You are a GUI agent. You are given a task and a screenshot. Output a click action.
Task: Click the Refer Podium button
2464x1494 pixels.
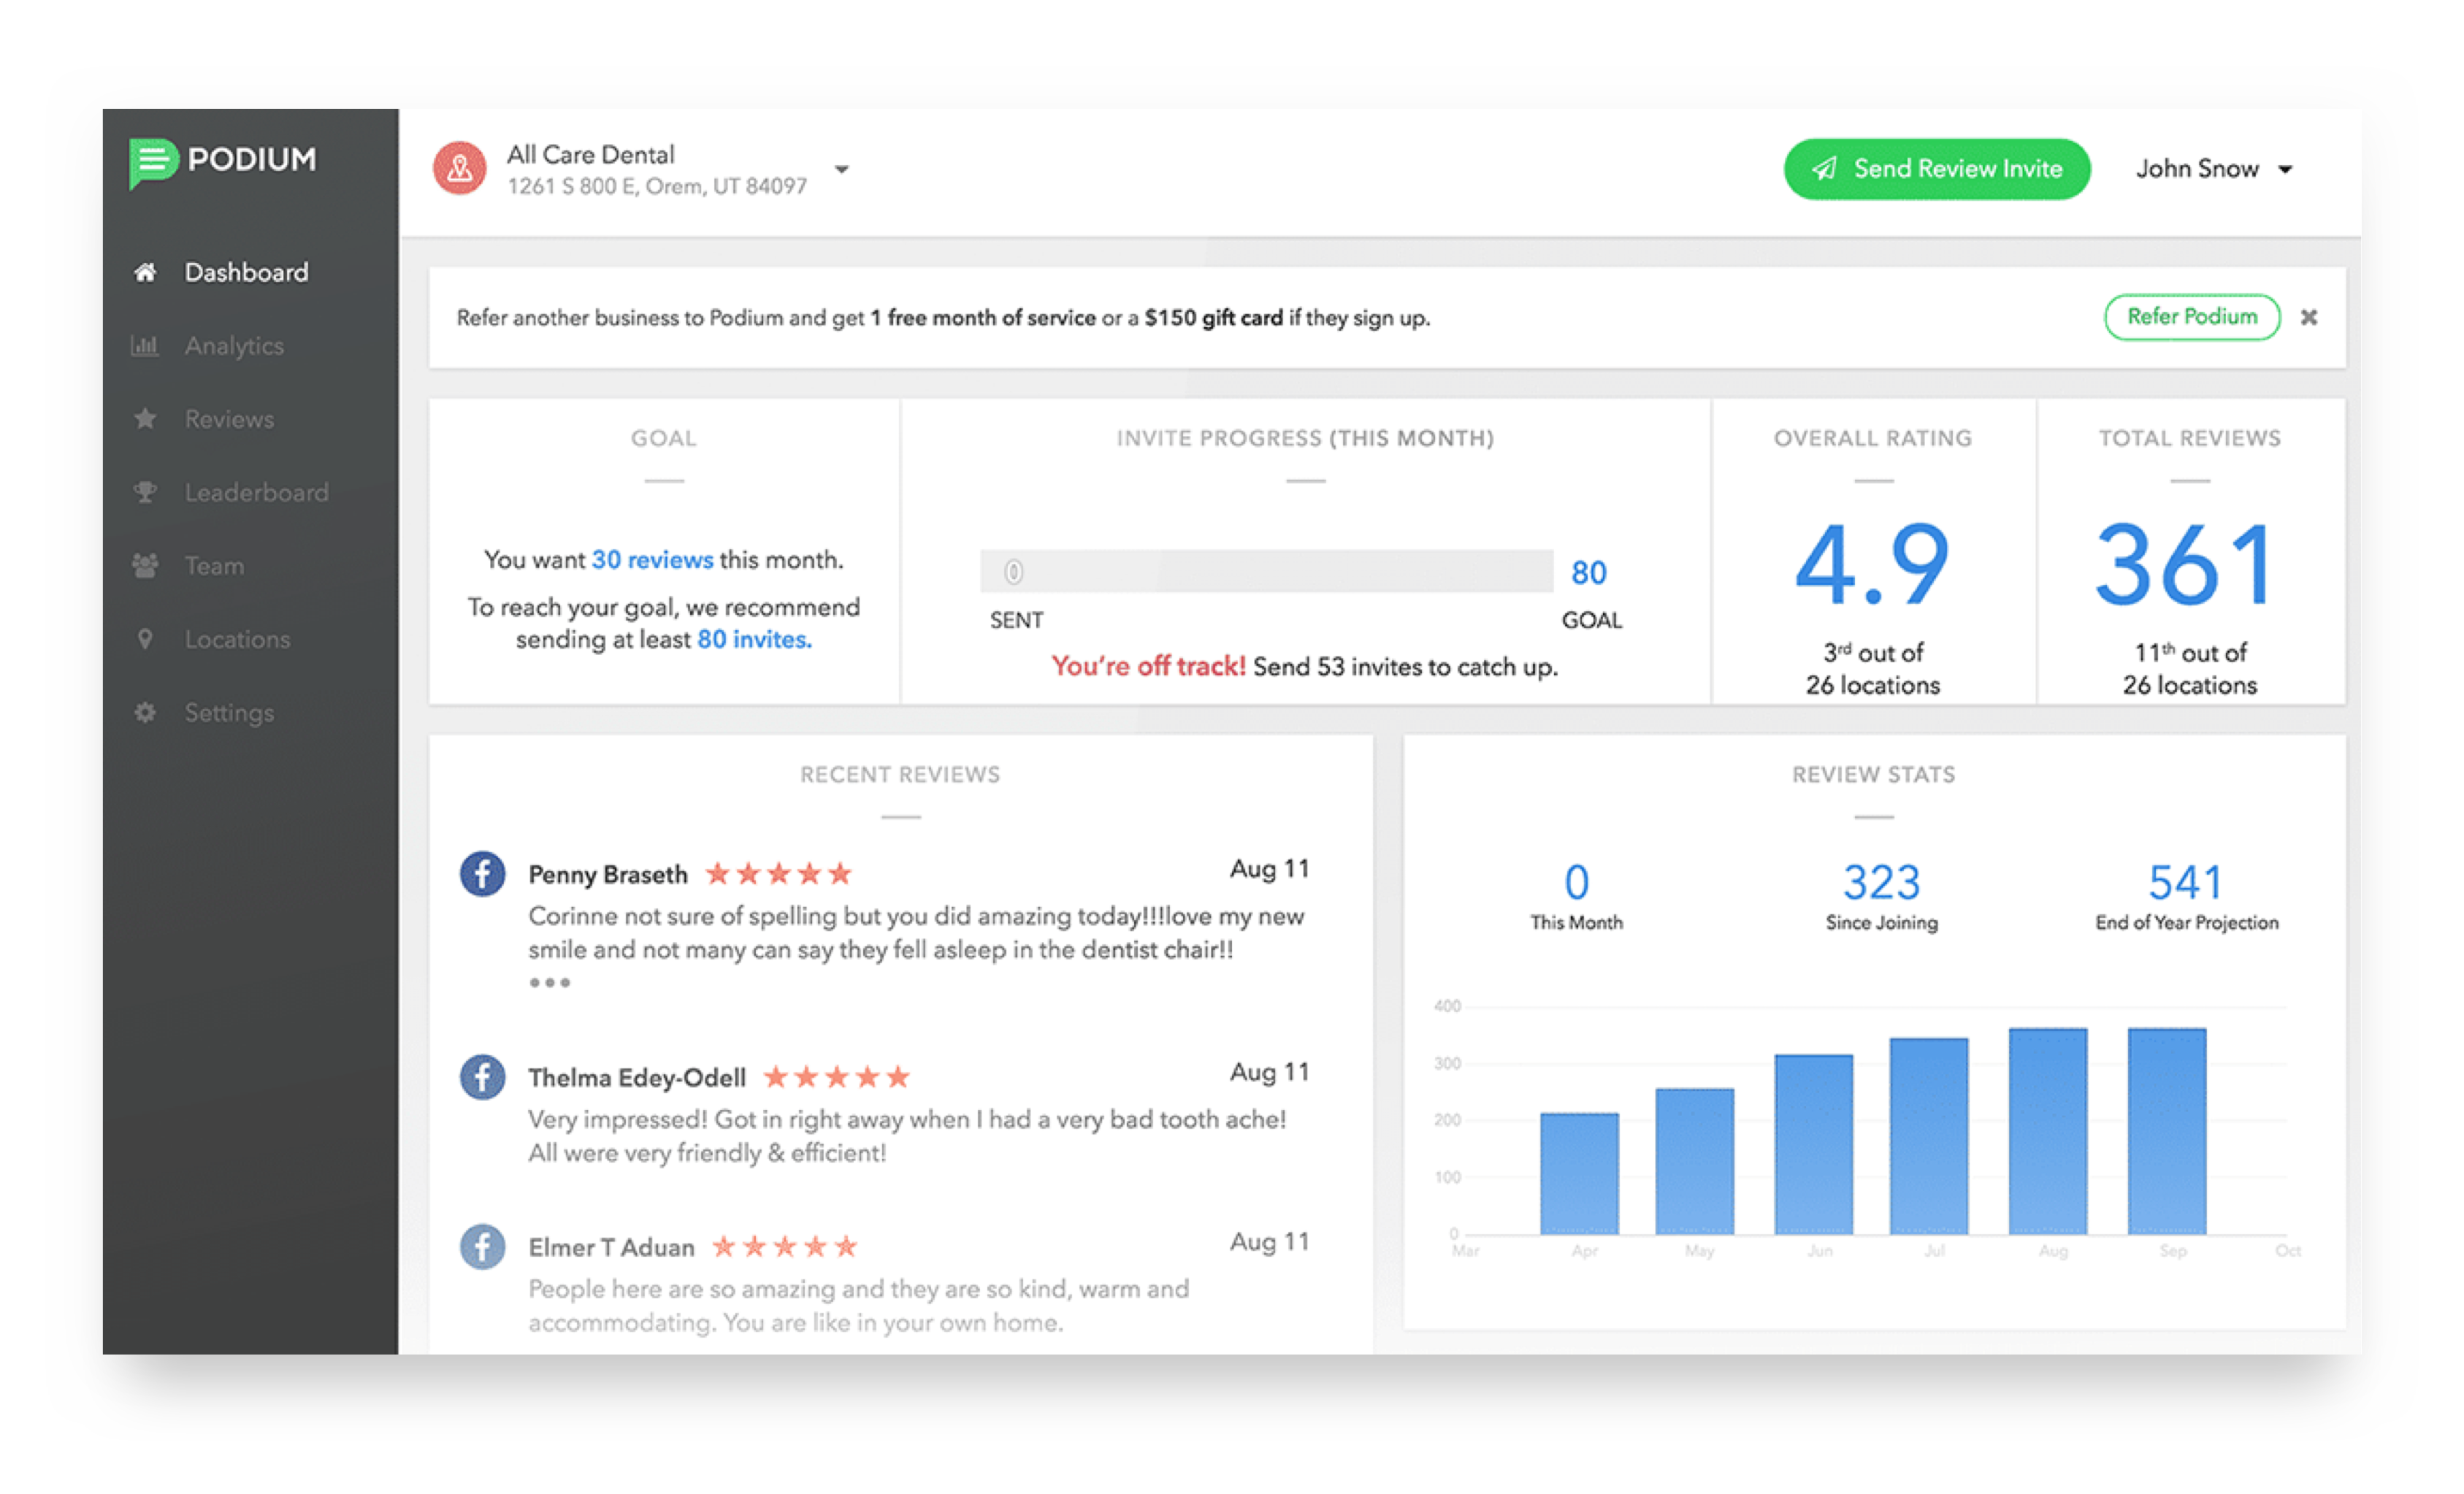click(x=2191, y=317)
